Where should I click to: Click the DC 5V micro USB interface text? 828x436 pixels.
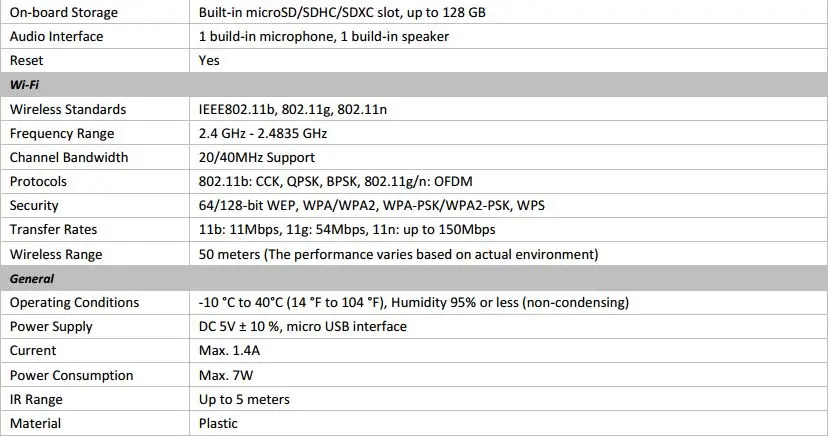(x=303, y=326)
